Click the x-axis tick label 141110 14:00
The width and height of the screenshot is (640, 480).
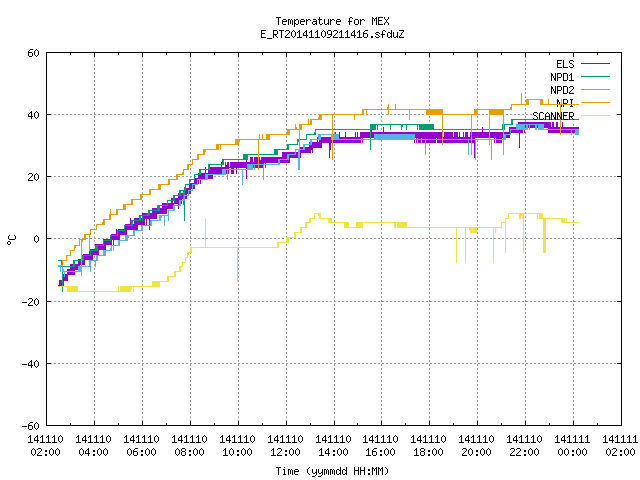(333, 446)
